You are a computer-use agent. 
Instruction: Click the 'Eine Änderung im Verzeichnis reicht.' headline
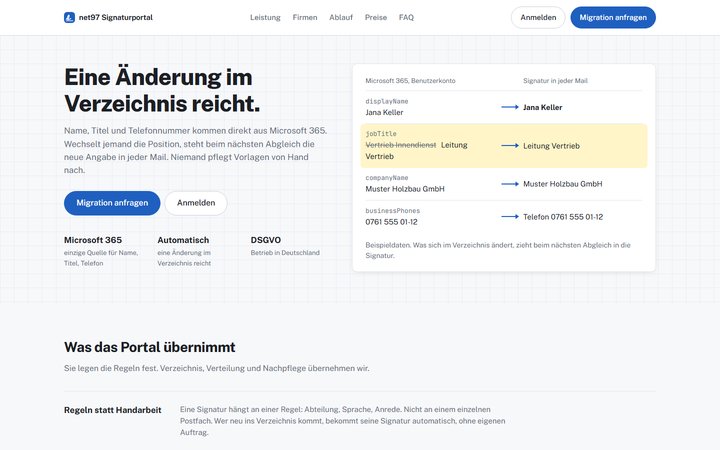coord(162,90)
